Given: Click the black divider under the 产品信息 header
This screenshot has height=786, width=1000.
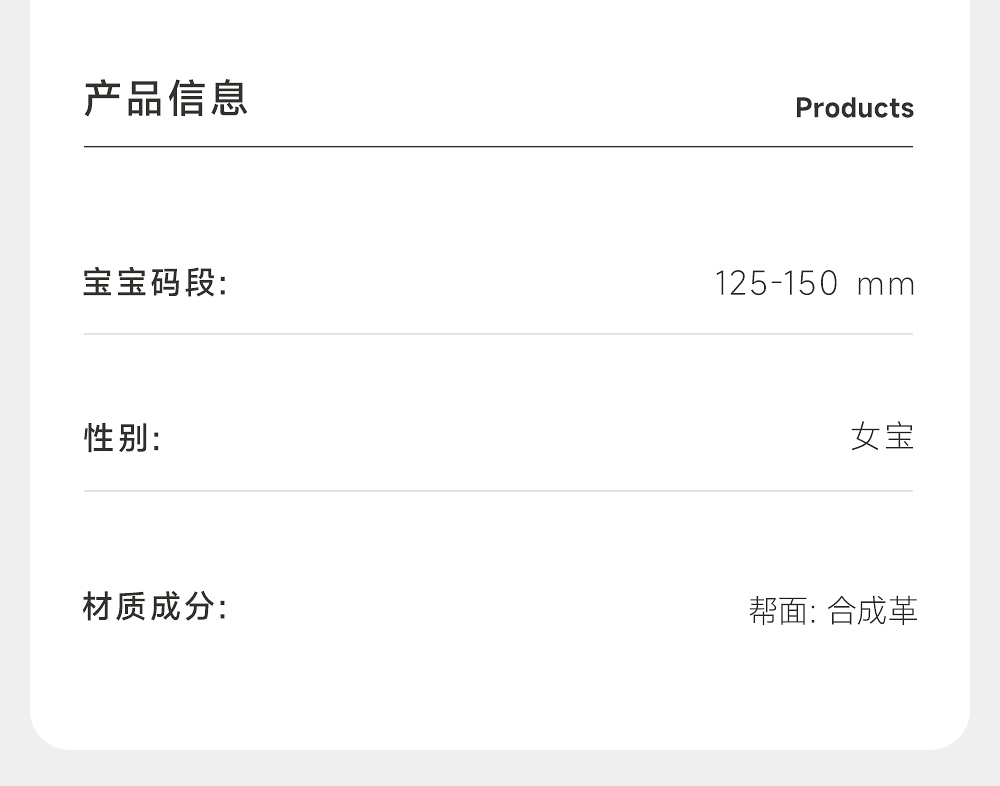Looking at the screenshot, I should (x=498, y=147).
